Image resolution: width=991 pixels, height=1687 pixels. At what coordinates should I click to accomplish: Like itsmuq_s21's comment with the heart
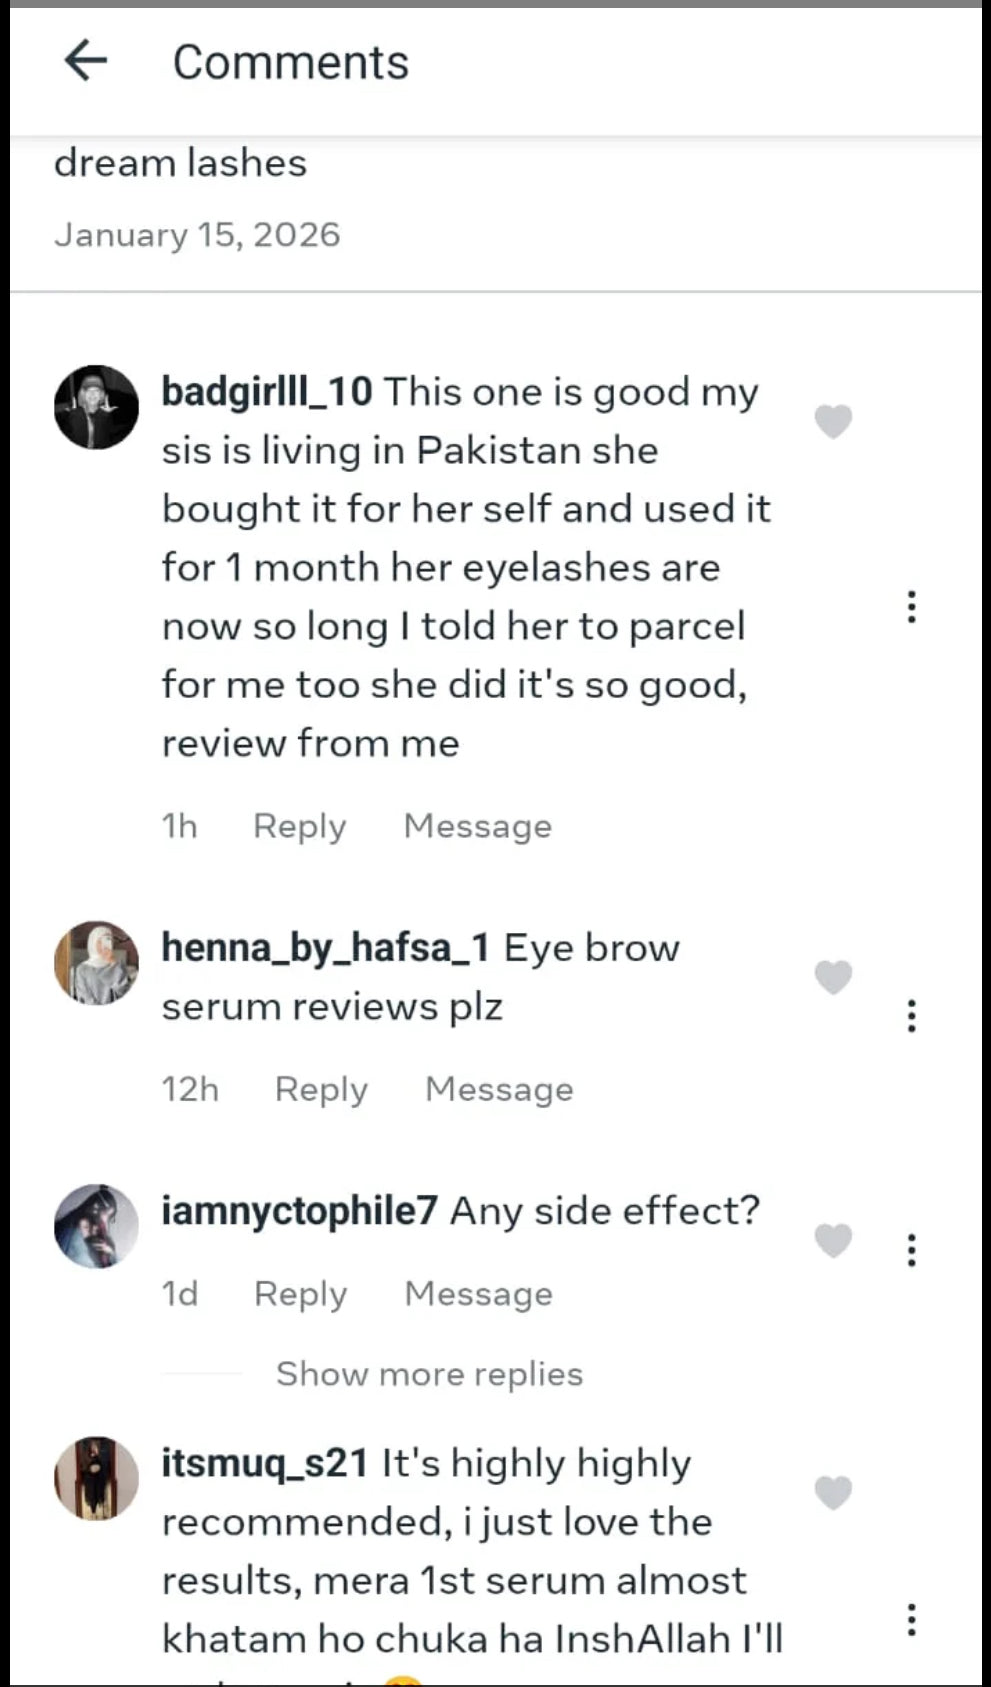coord(833,1492)
